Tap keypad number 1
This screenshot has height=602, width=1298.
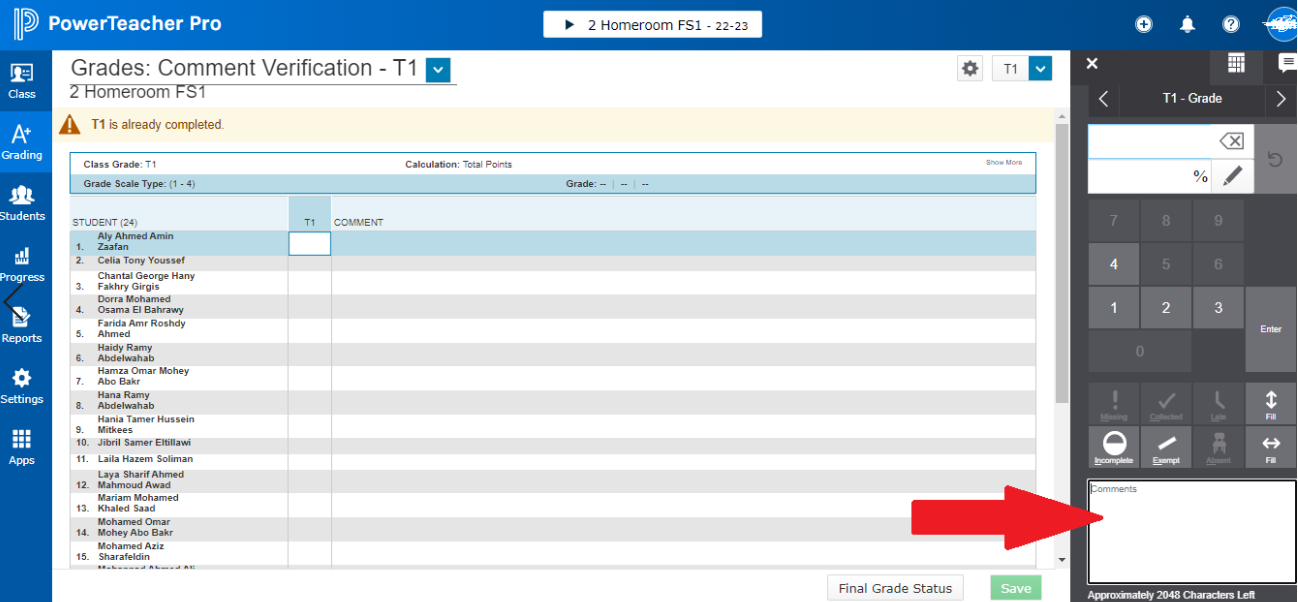(x=1114, y=308)
